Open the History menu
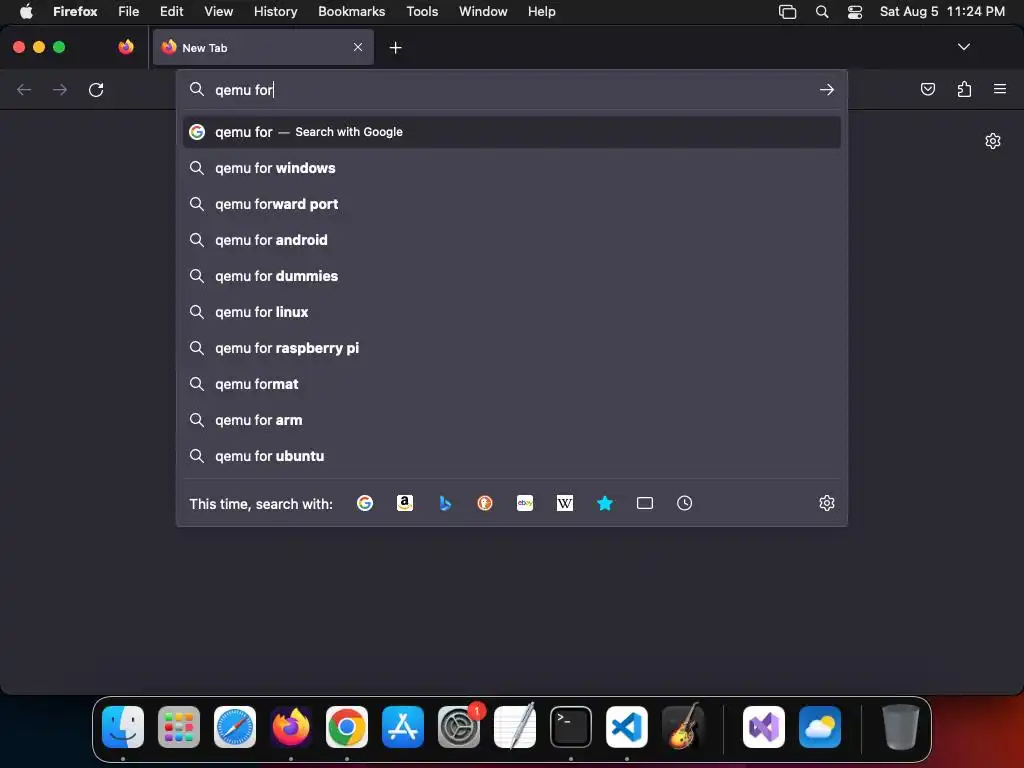This screenshot has height=768, width=1024. 276,12
